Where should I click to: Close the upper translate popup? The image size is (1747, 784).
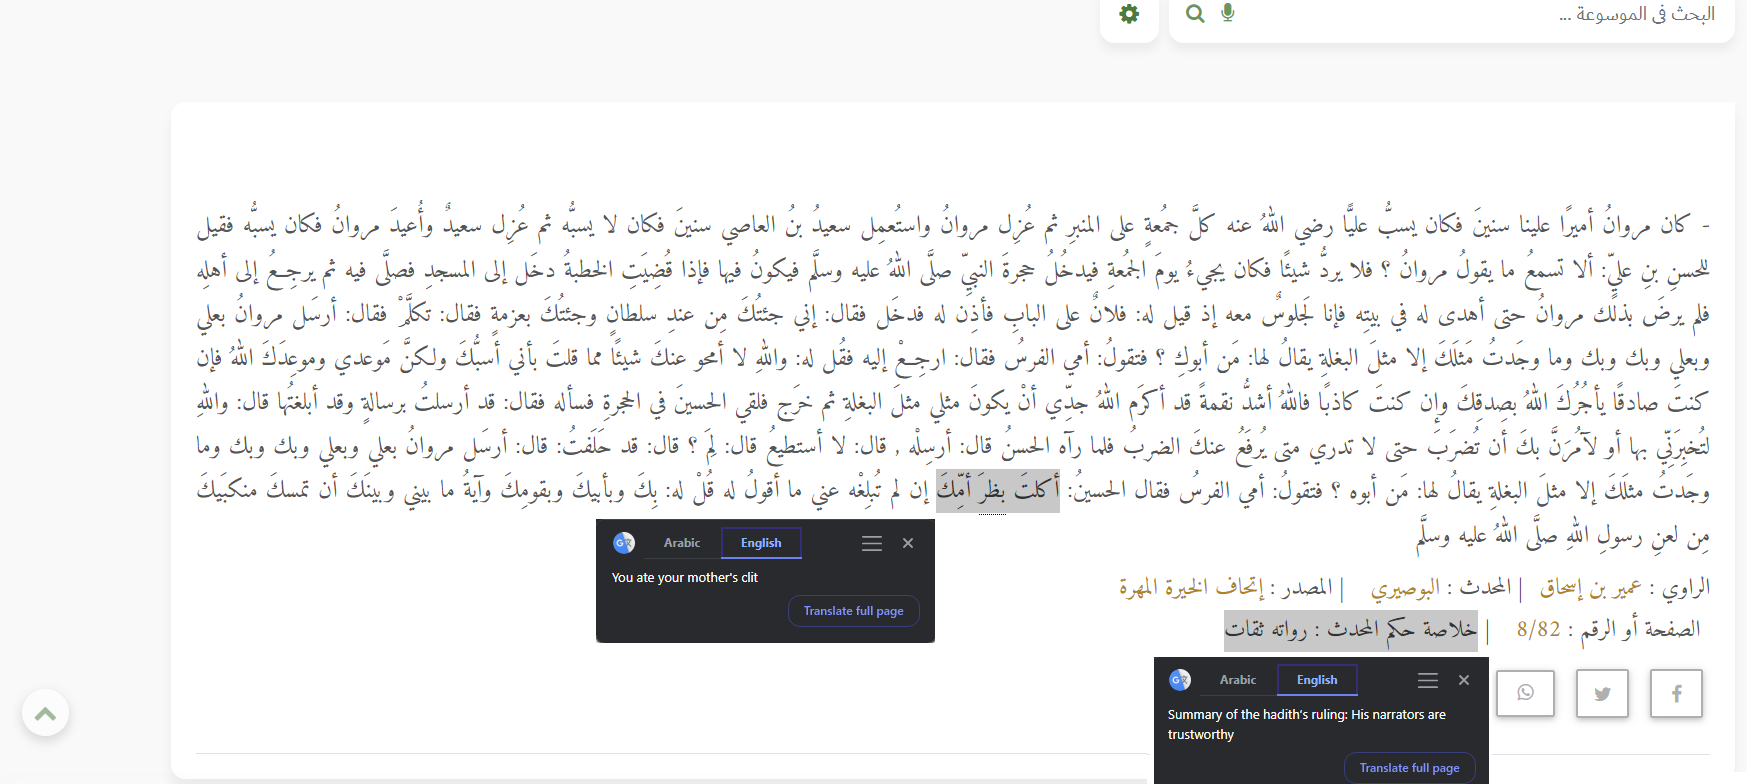point(908,543)
